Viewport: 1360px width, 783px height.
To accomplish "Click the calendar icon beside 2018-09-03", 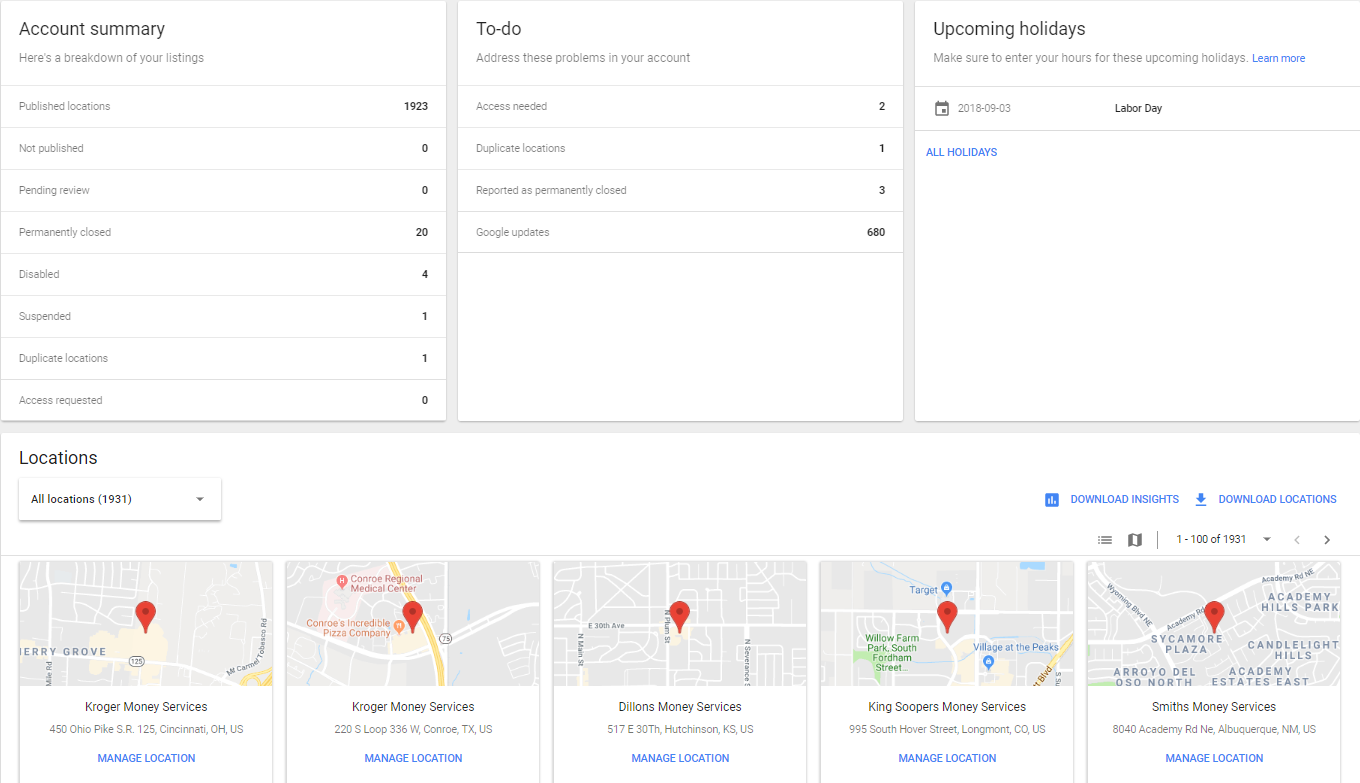I will pyautogui.click(x=941, y=108).
